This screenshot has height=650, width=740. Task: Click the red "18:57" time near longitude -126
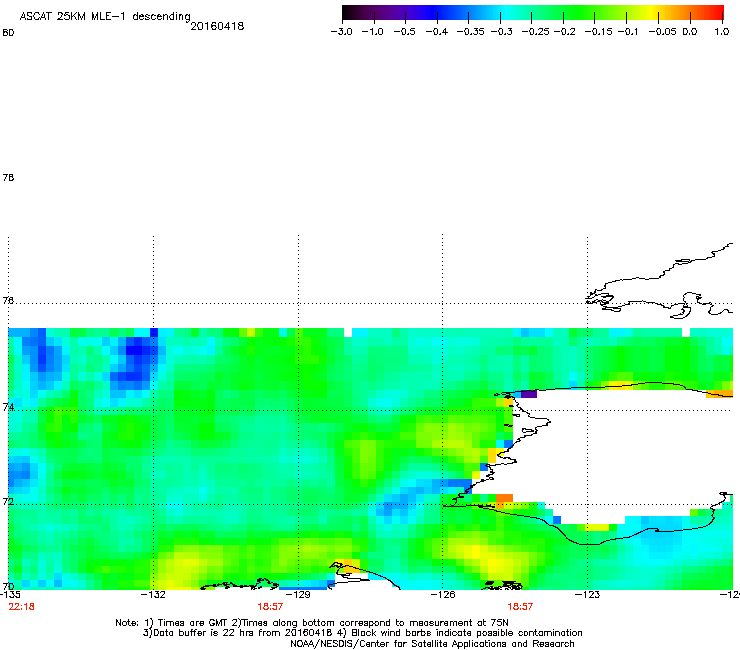(x=520, y=607)
